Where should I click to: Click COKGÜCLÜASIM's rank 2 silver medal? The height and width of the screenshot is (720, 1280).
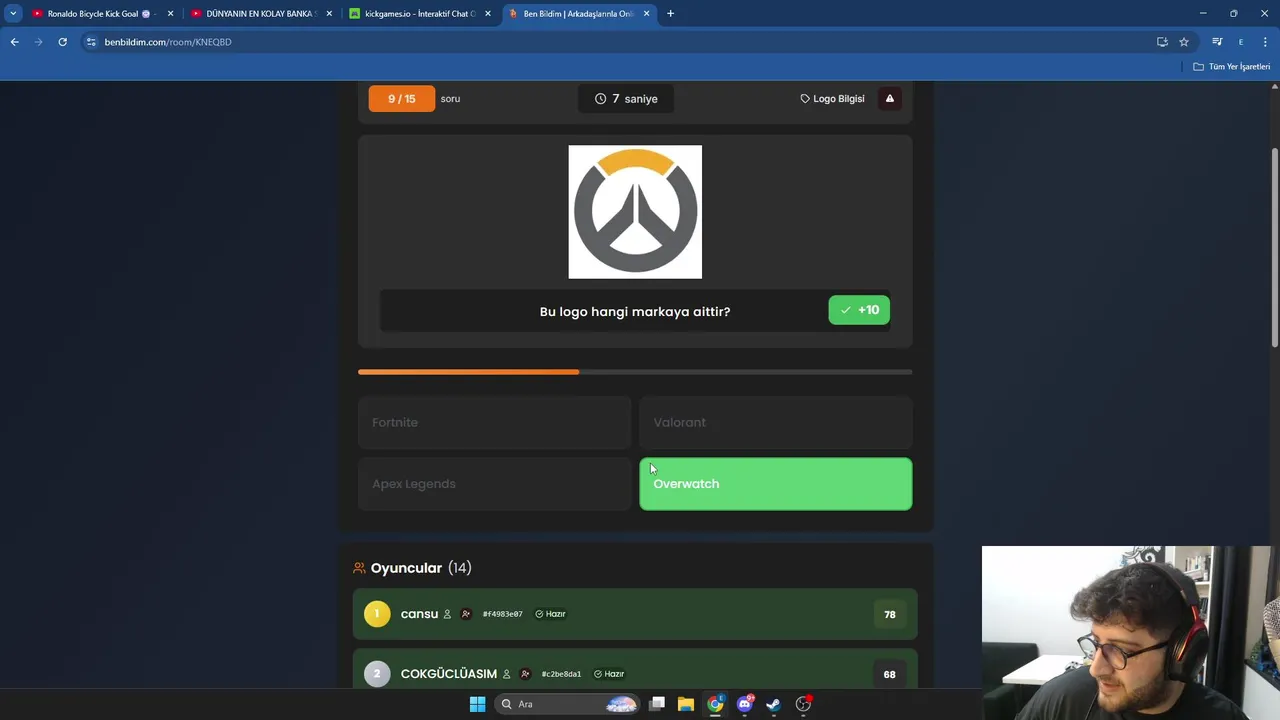click(x=377, y=674)
